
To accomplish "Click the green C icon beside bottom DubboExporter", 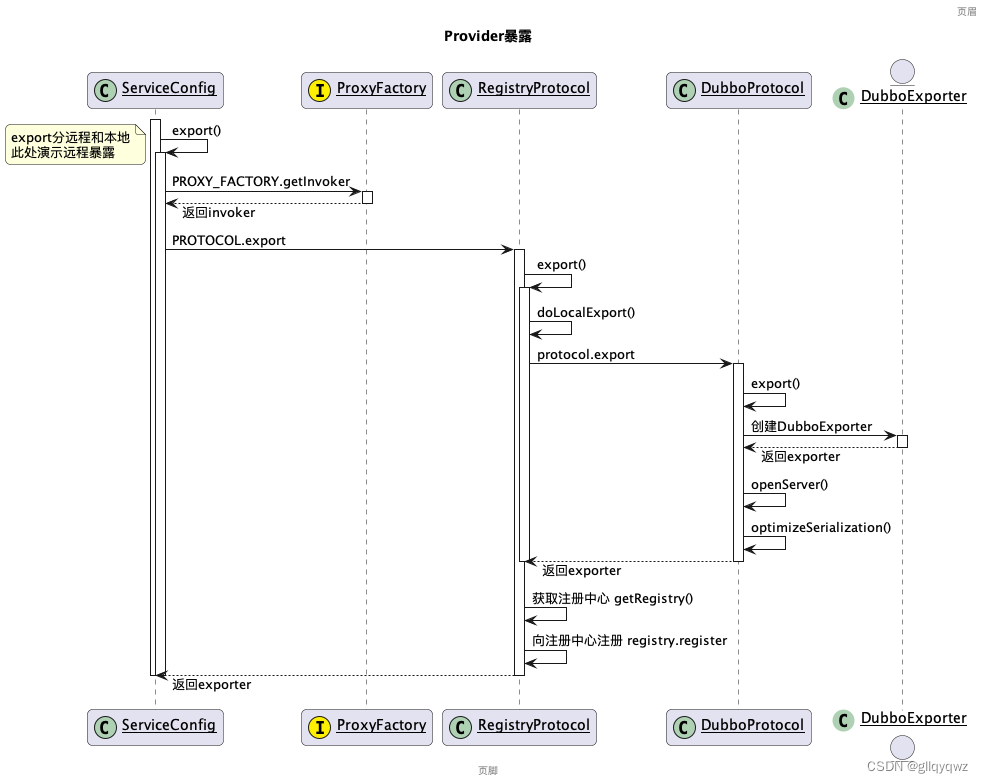I will pos(843,720).
